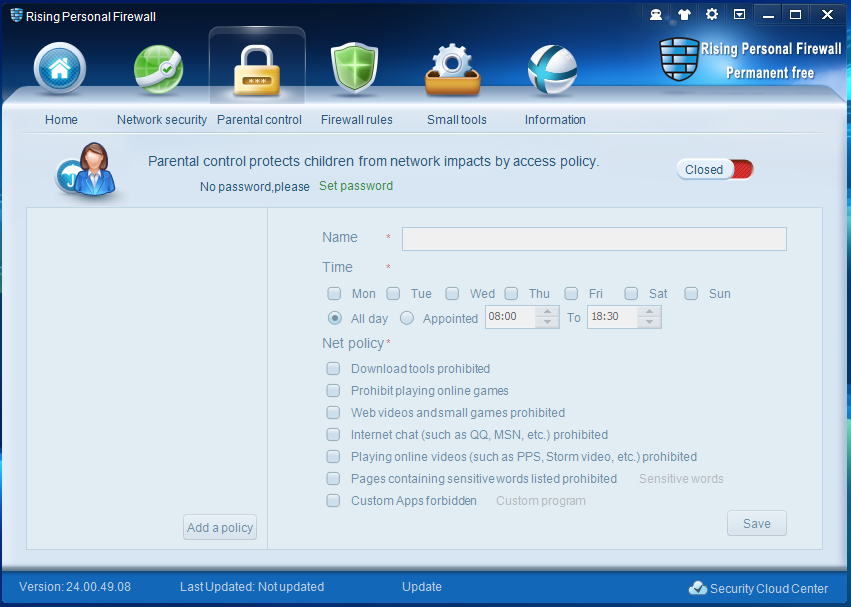
Task: Click the Last Updated: Not updated text
Action: pyautogui.click(x=252, y=587)
